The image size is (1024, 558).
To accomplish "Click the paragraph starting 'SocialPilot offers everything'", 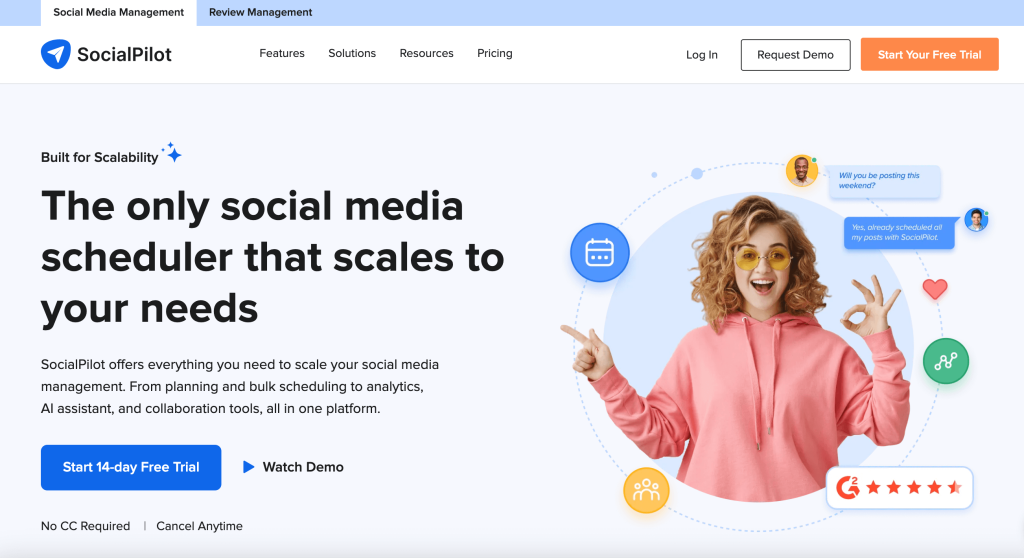I will click(x=240, y=386).
